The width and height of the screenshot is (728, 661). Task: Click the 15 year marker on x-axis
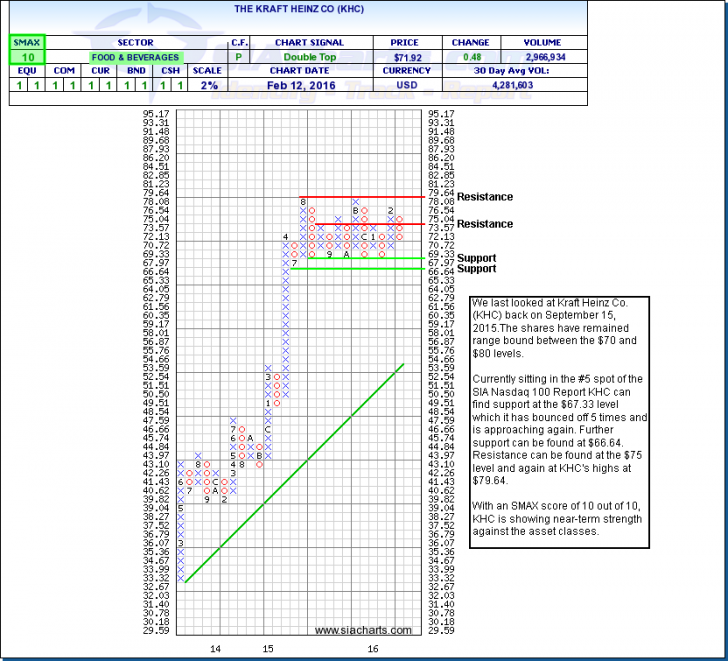[268, 649]
